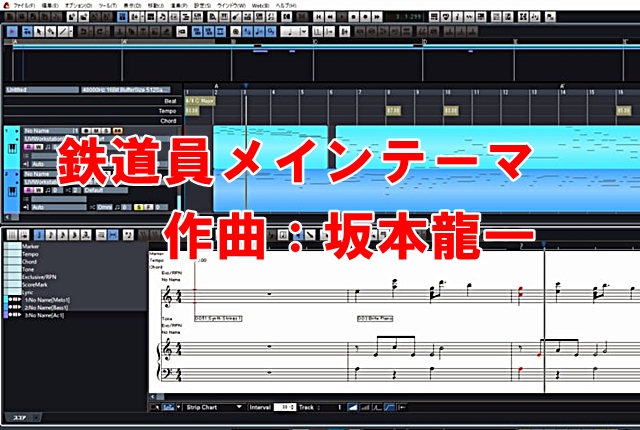
Task: Click the stop transport button
Action: (x=353, y=17)
